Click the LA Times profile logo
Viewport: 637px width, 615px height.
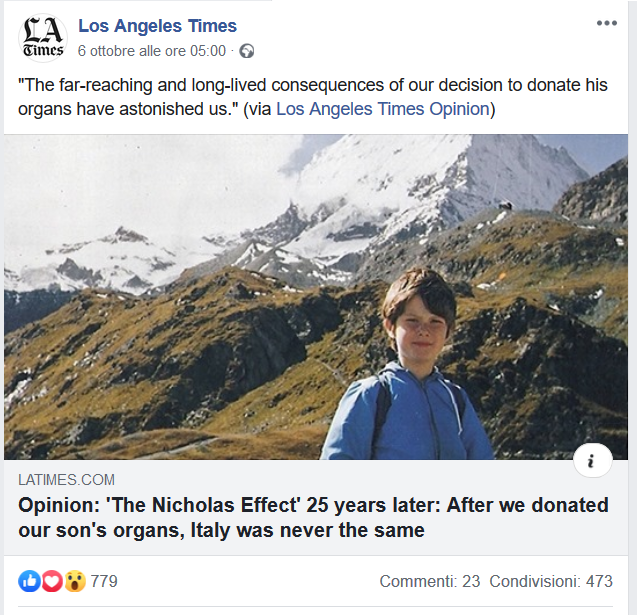[x=43, y=38]
